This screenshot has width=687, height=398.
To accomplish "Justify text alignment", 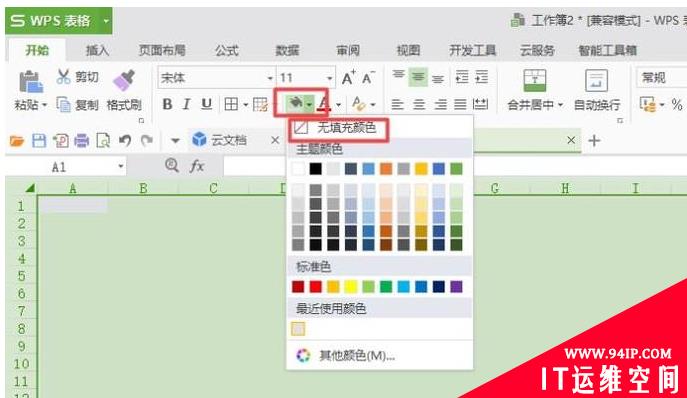I will (x=460, y=104).
